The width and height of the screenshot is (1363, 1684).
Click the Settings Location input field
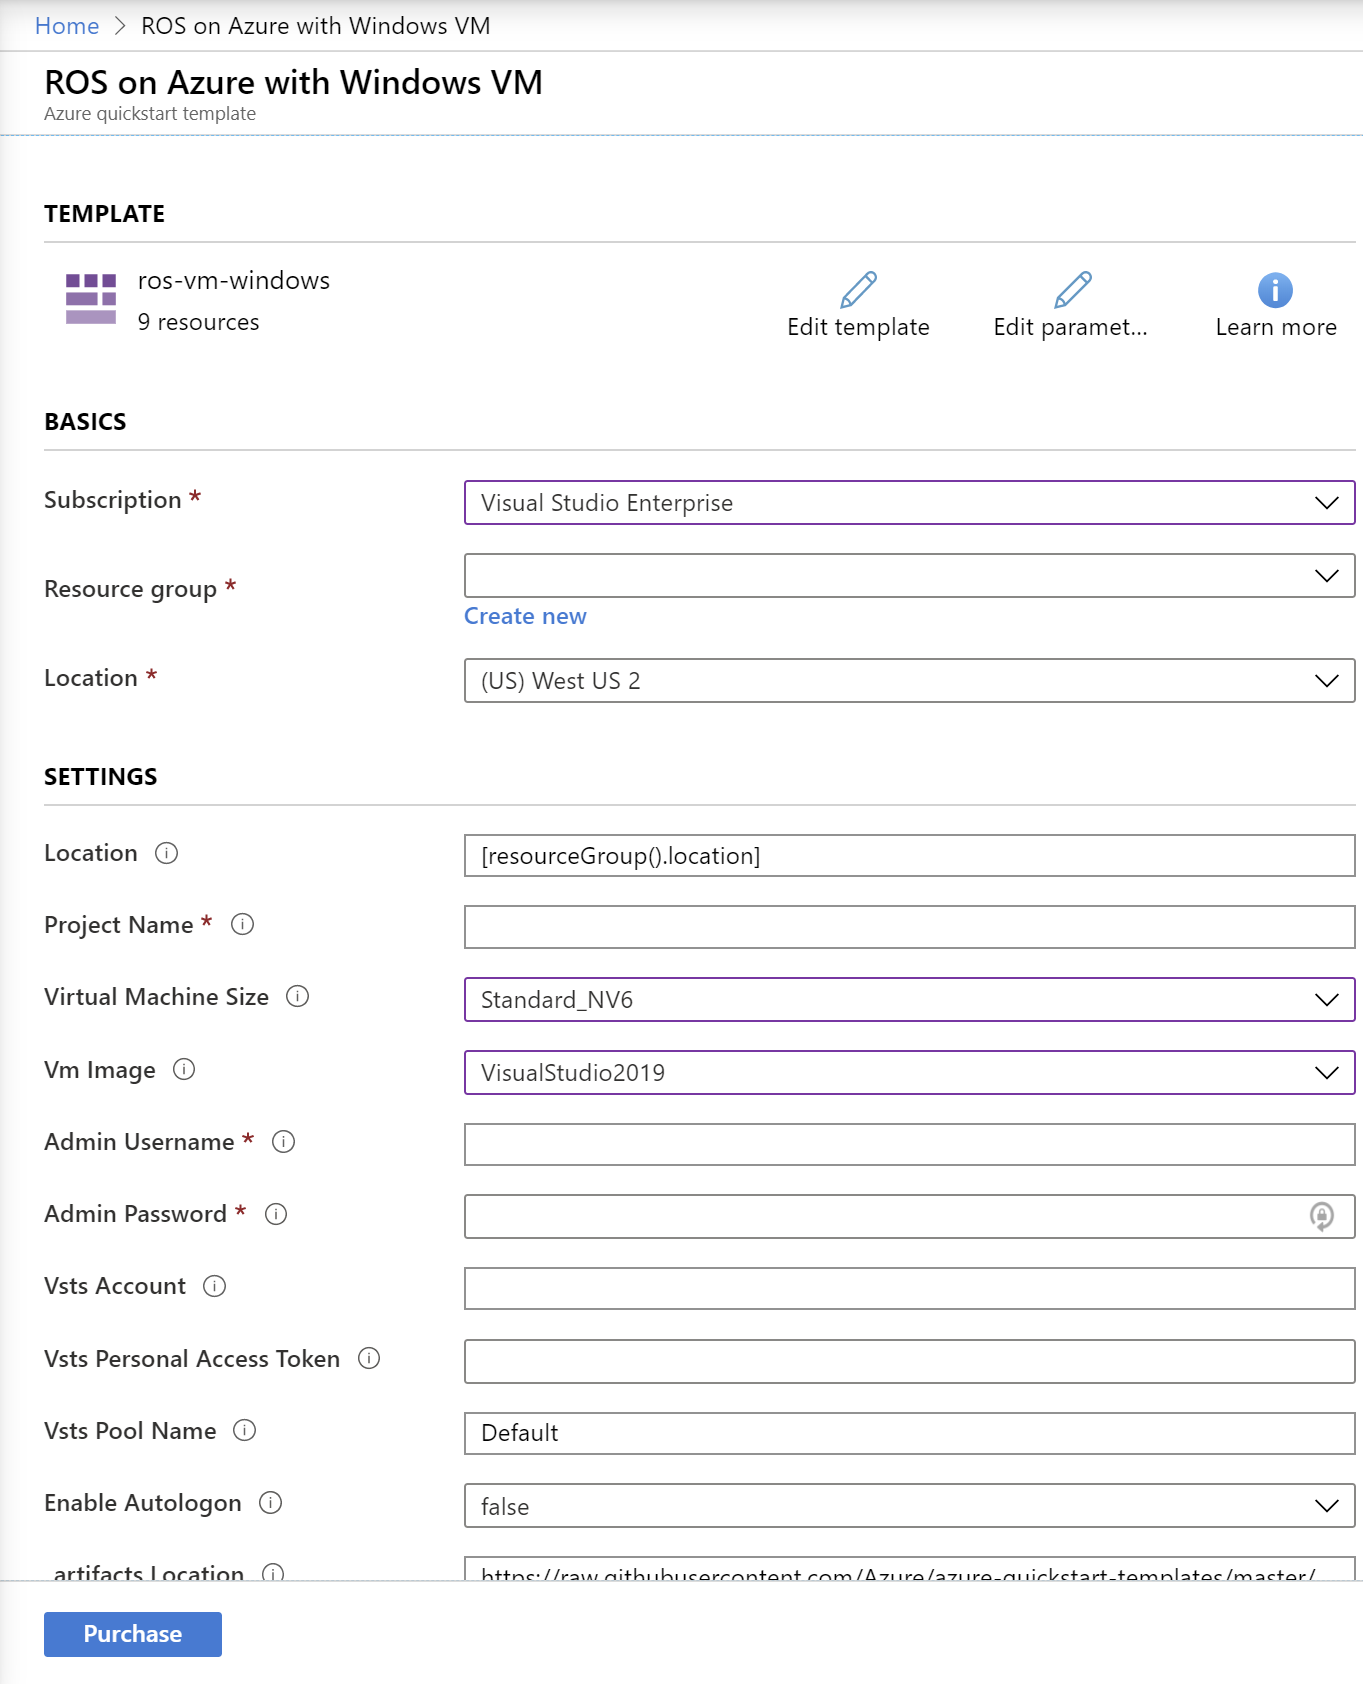tap(909, 856)
